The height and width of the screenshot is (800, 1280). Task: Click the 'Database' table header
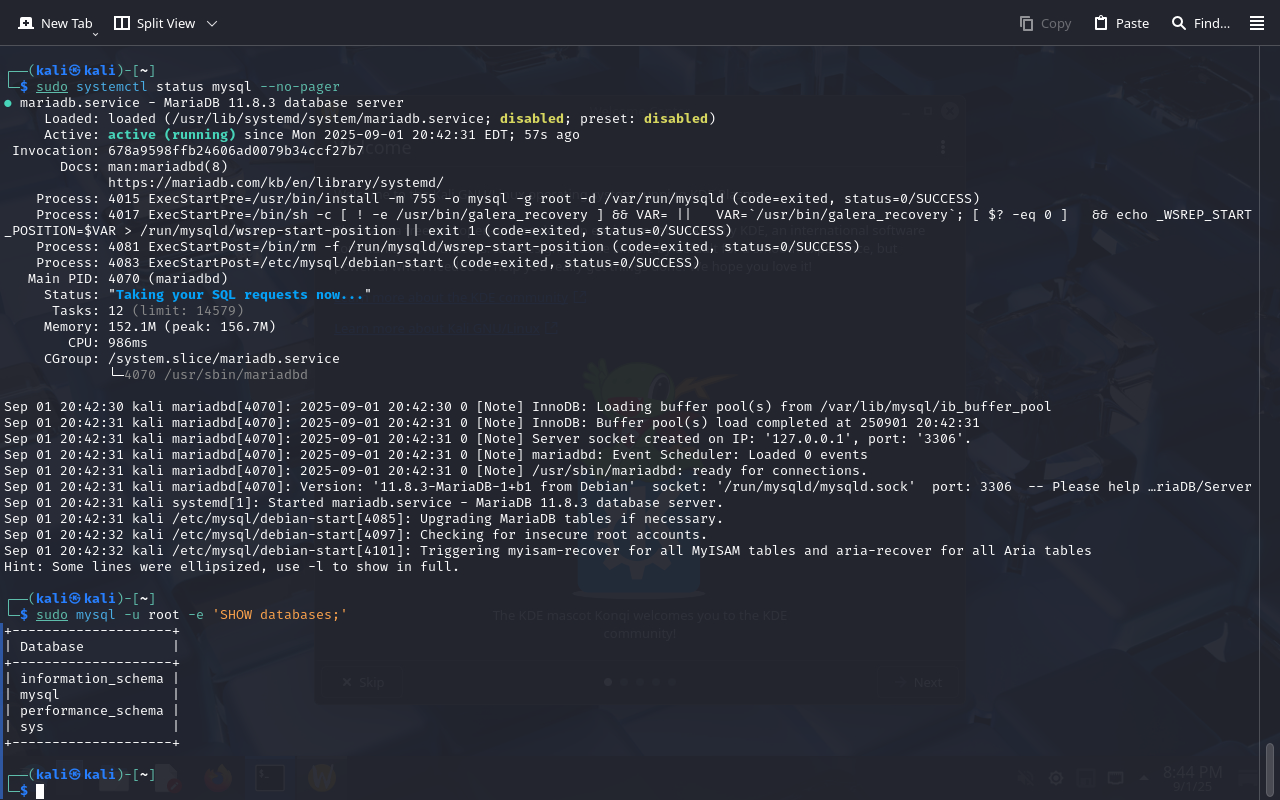point(52,646)
